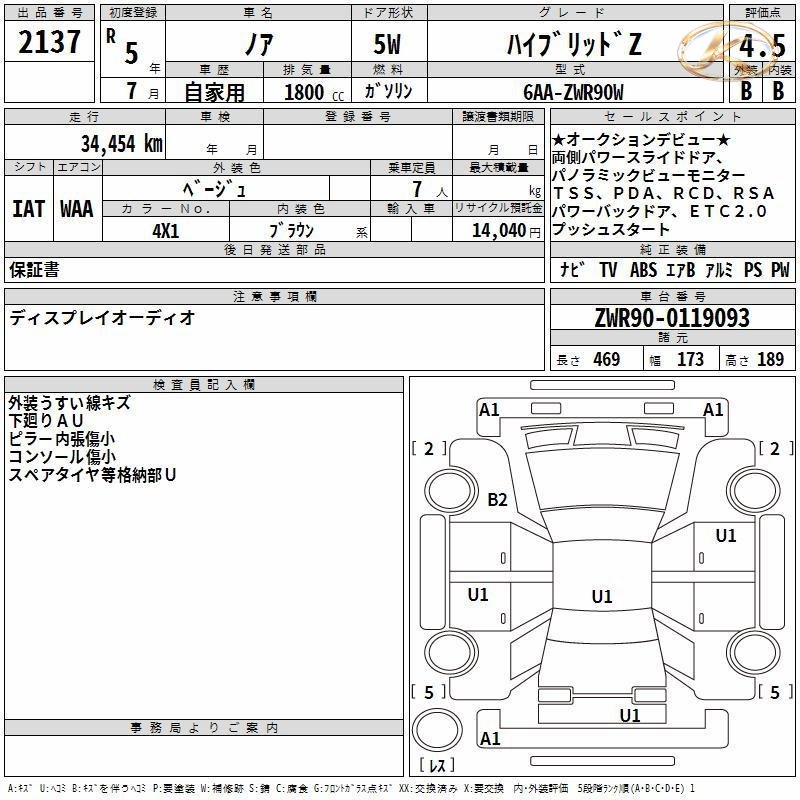This screenshot has height=800, width=800.
Task: Select the U1 mark on the roof
Action: click(602, 596)
